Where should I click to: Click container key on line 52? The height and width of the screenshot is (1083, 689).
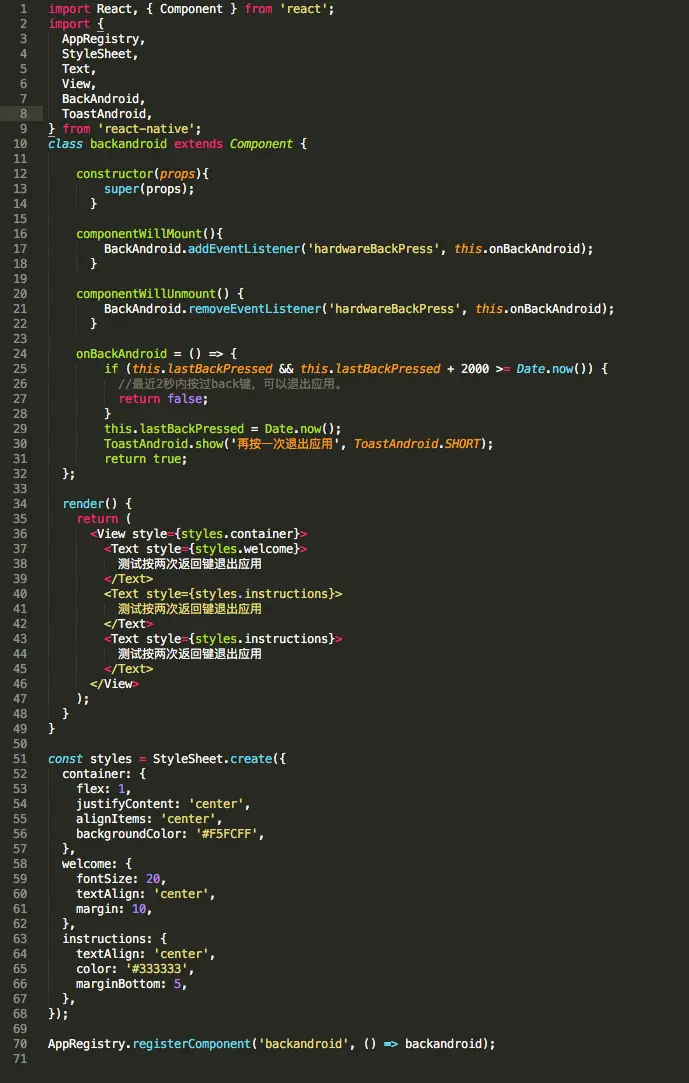[93, 774]
